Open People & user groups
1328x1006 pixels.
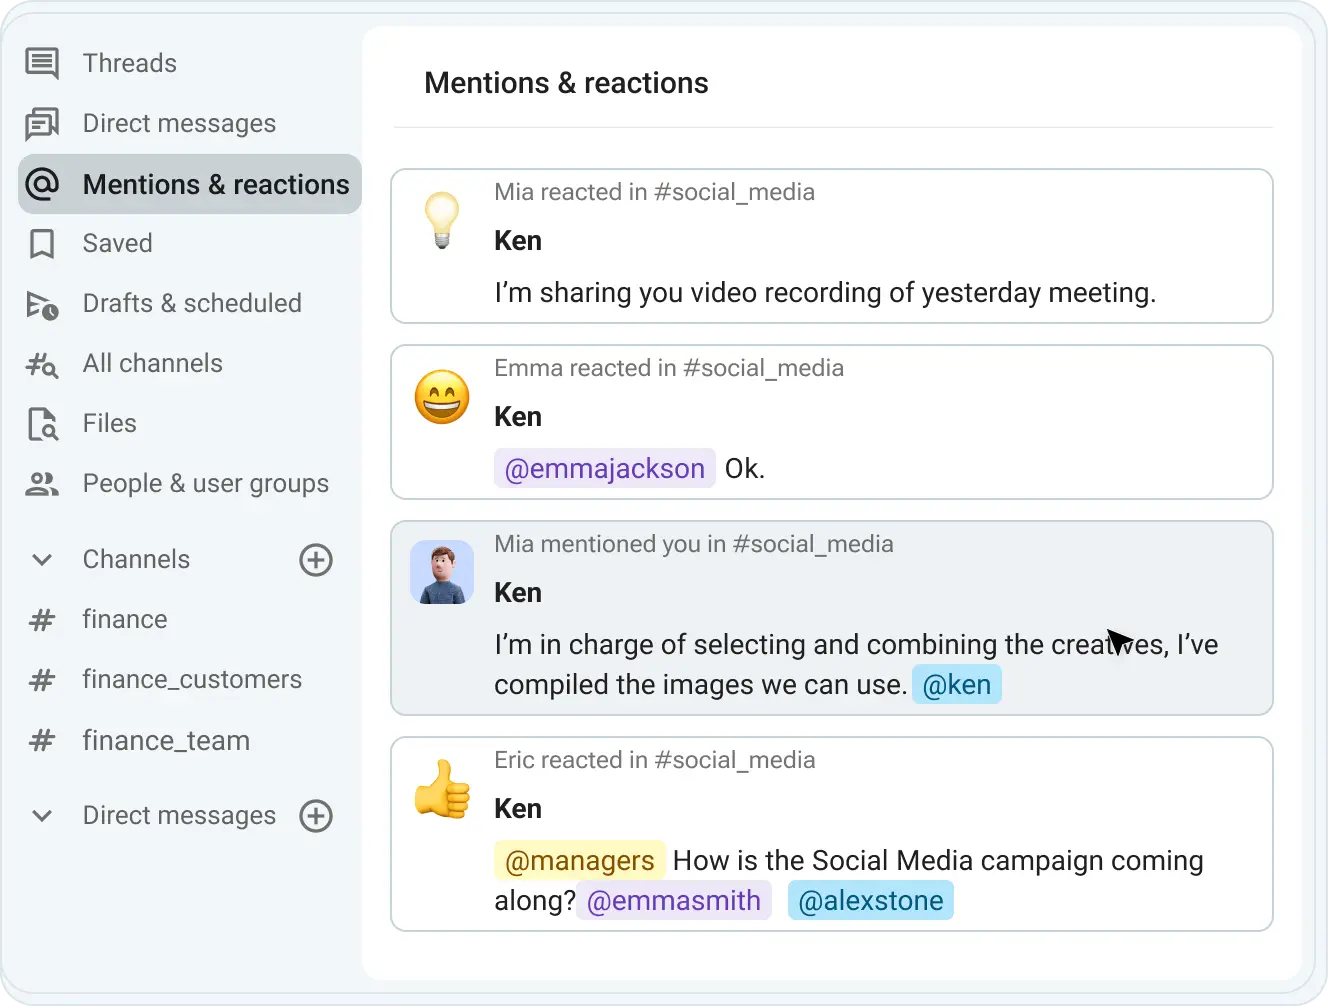point(189,483)
